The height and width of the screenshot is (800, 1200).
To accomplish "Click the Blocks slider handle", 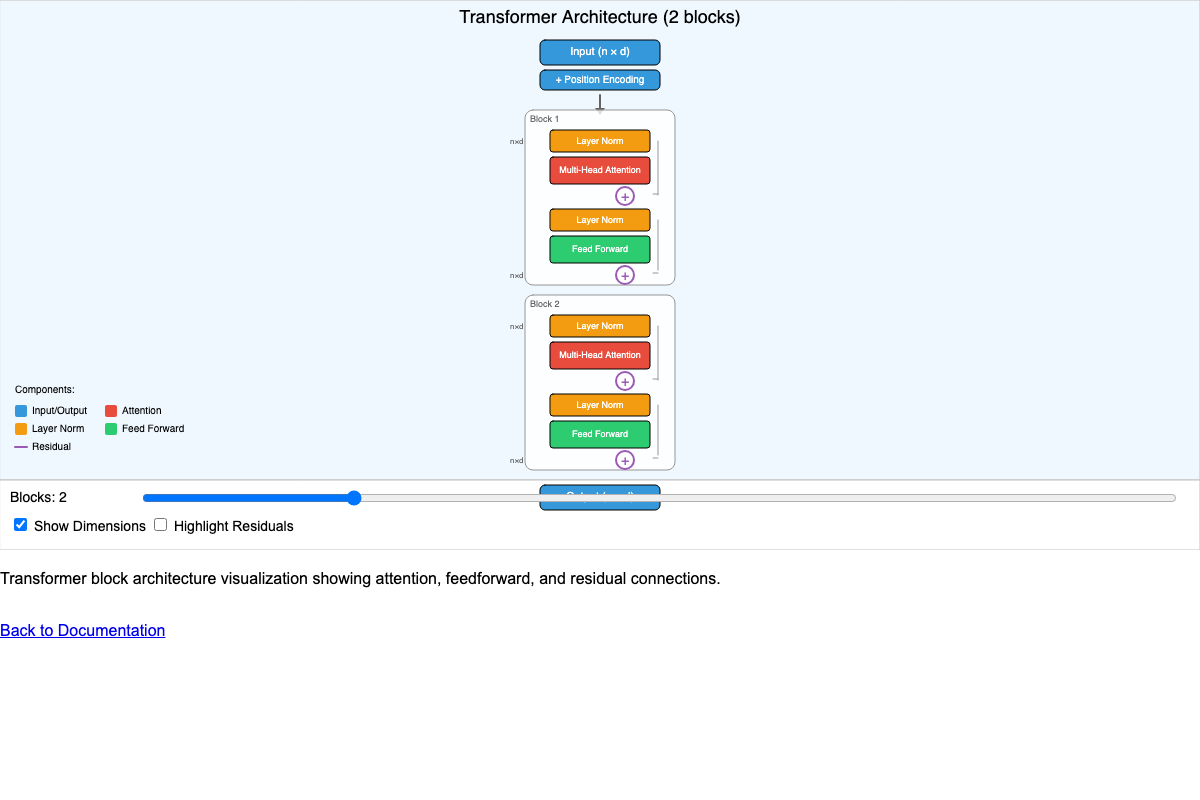I will click(353, 498).
